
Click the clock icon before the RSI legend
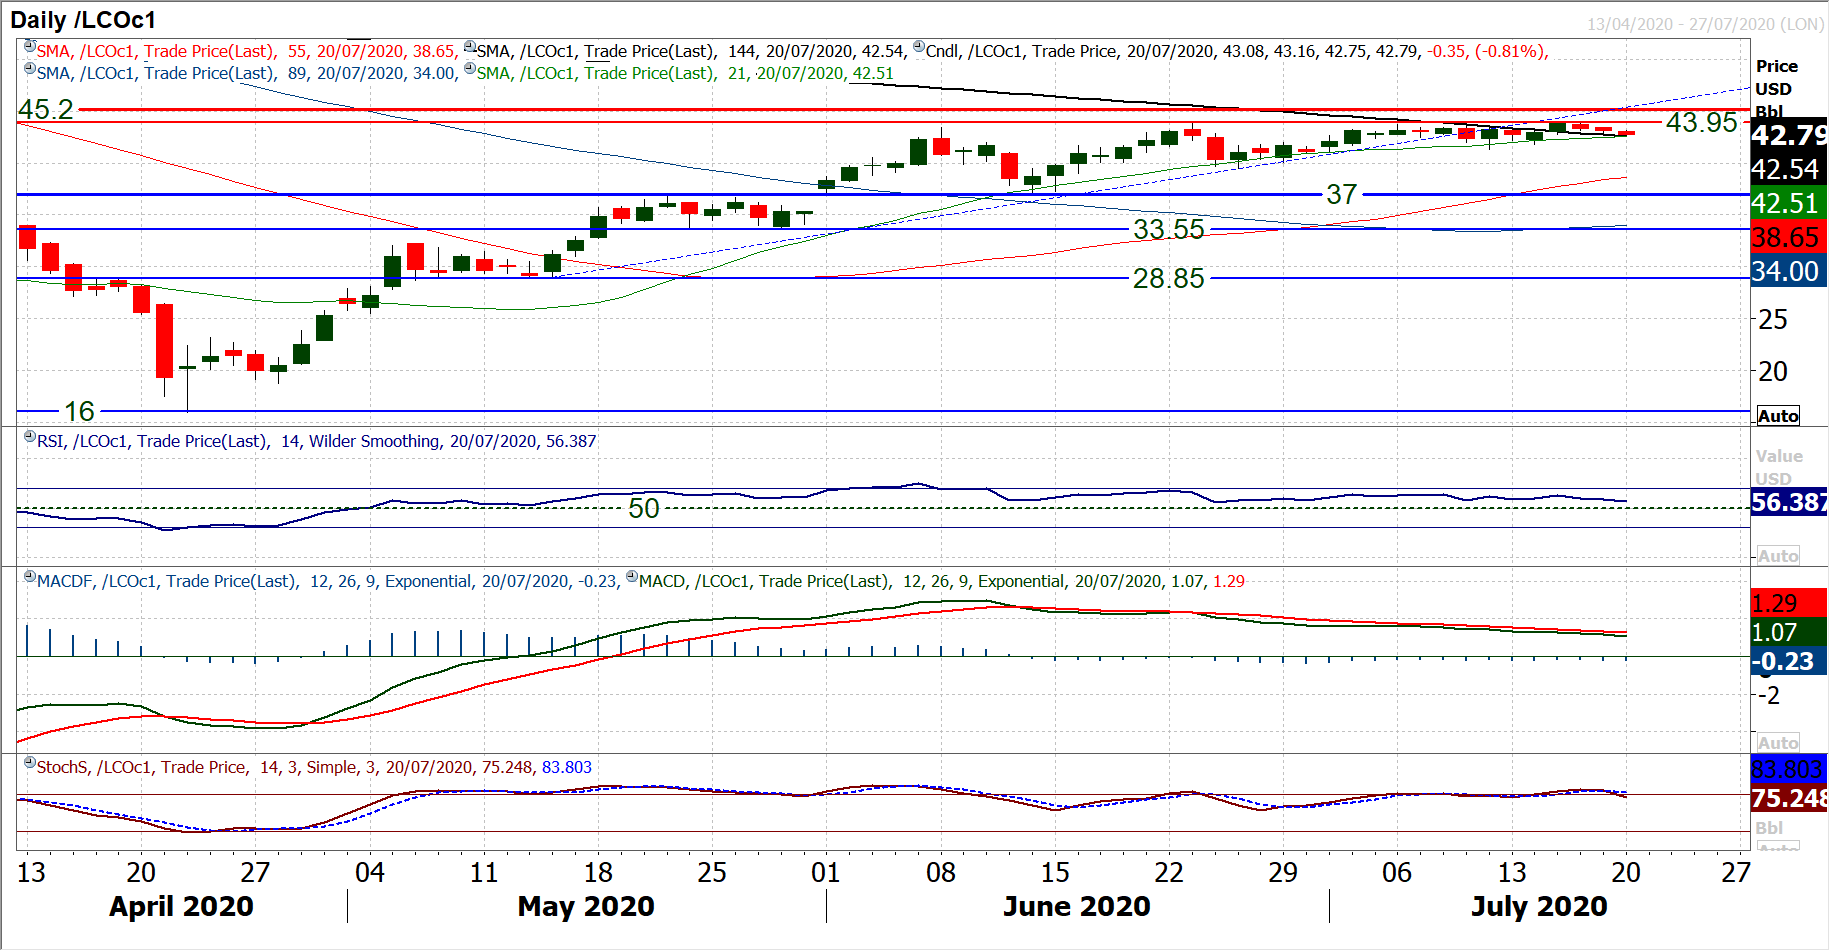30,436
